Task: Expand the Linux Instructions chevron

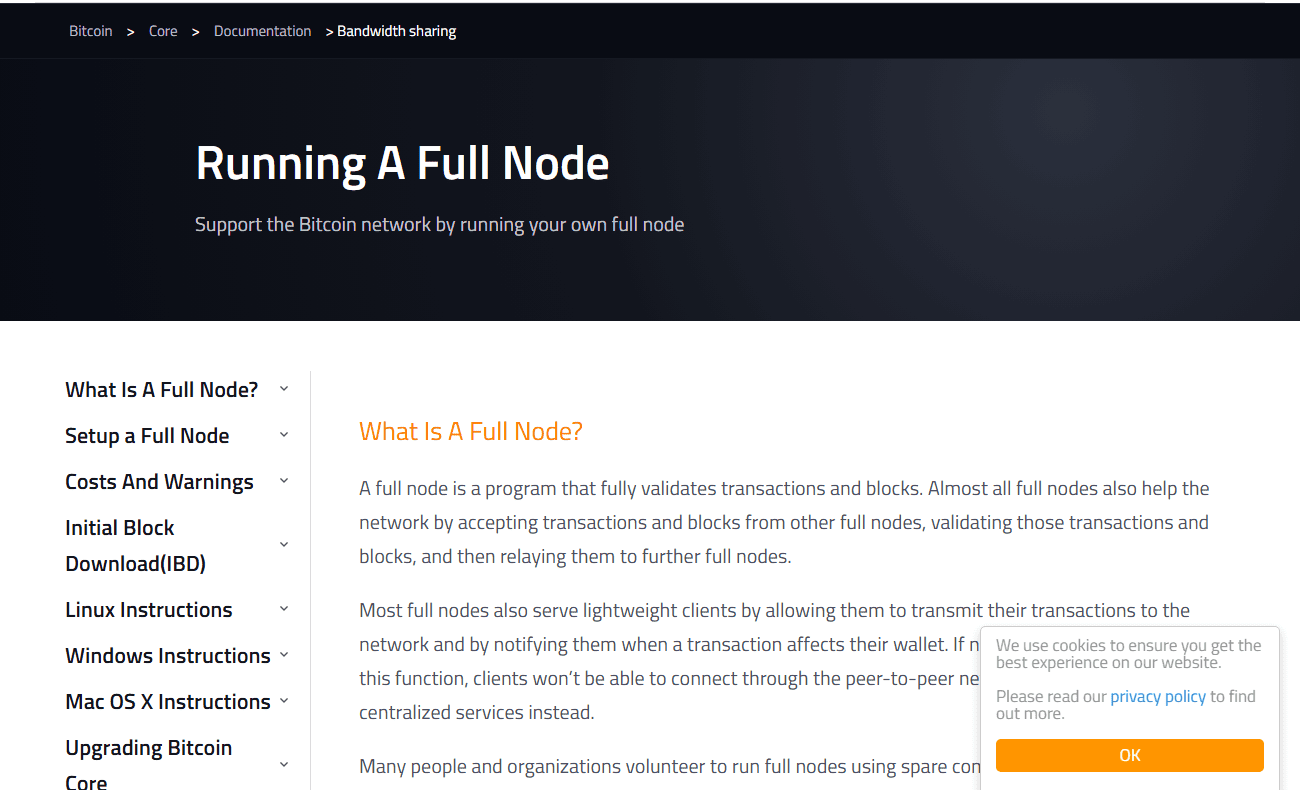Action: (284, 609)
